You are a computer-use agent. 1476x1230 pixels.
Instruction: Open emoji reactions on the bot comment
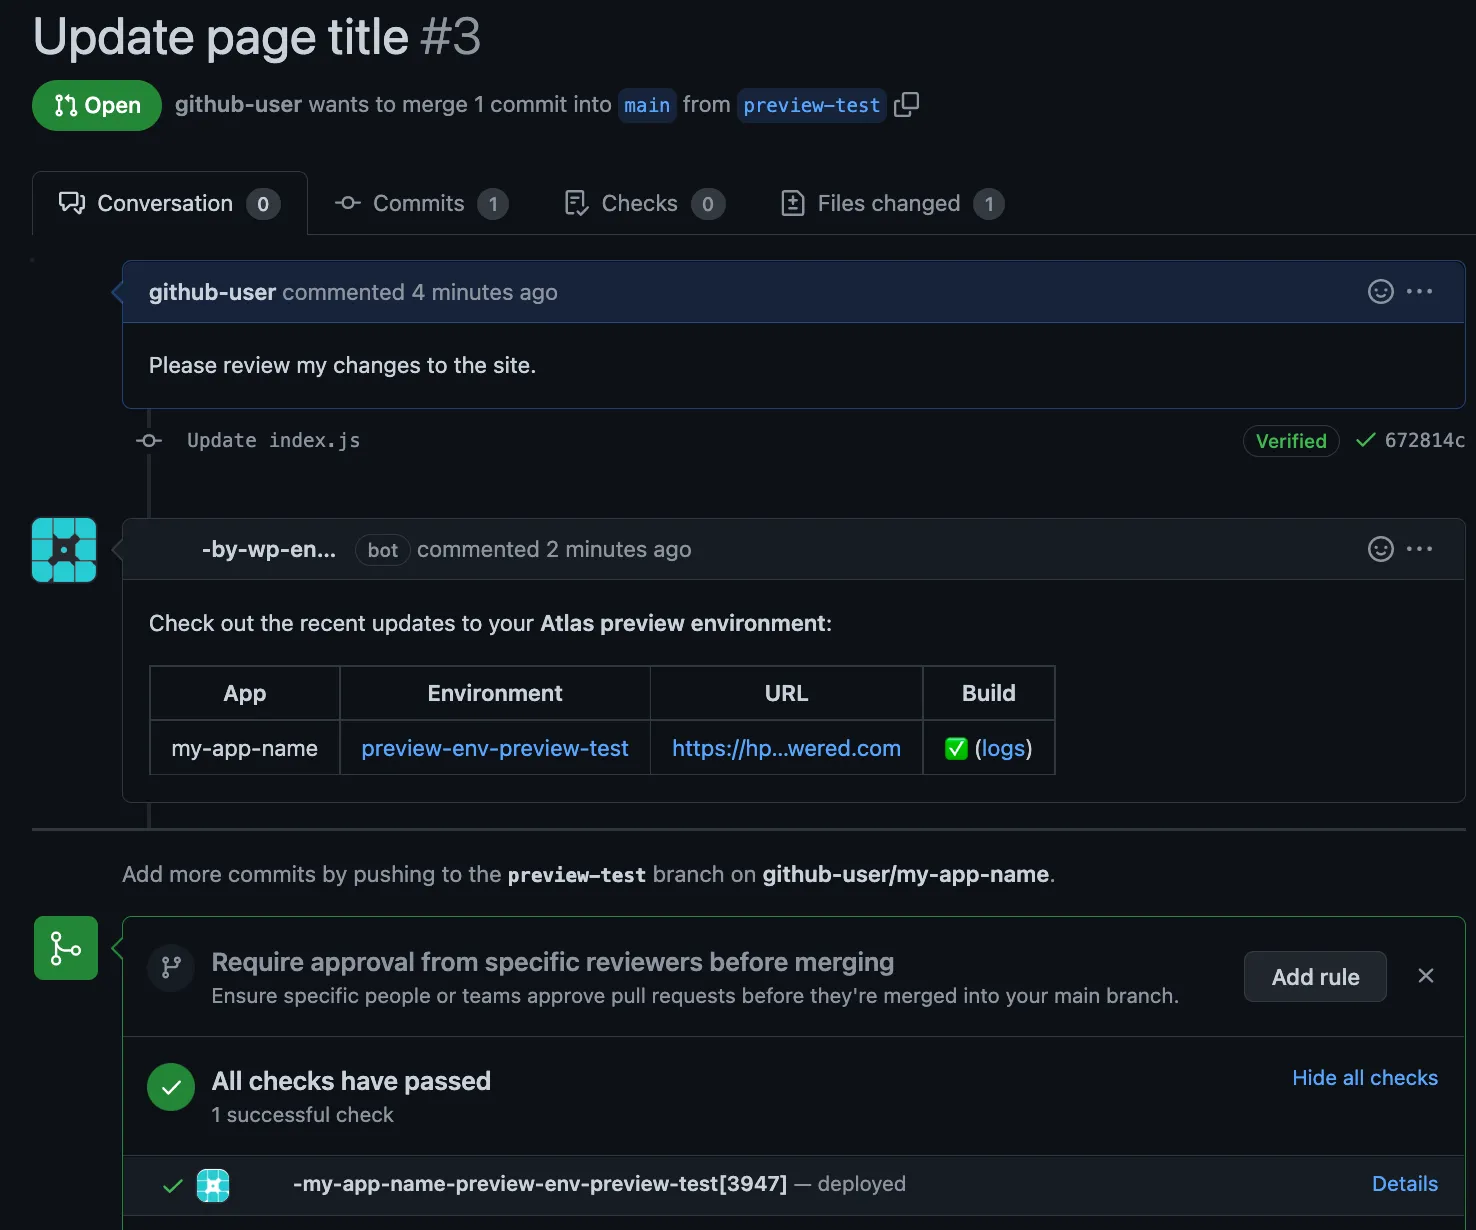1380,549
